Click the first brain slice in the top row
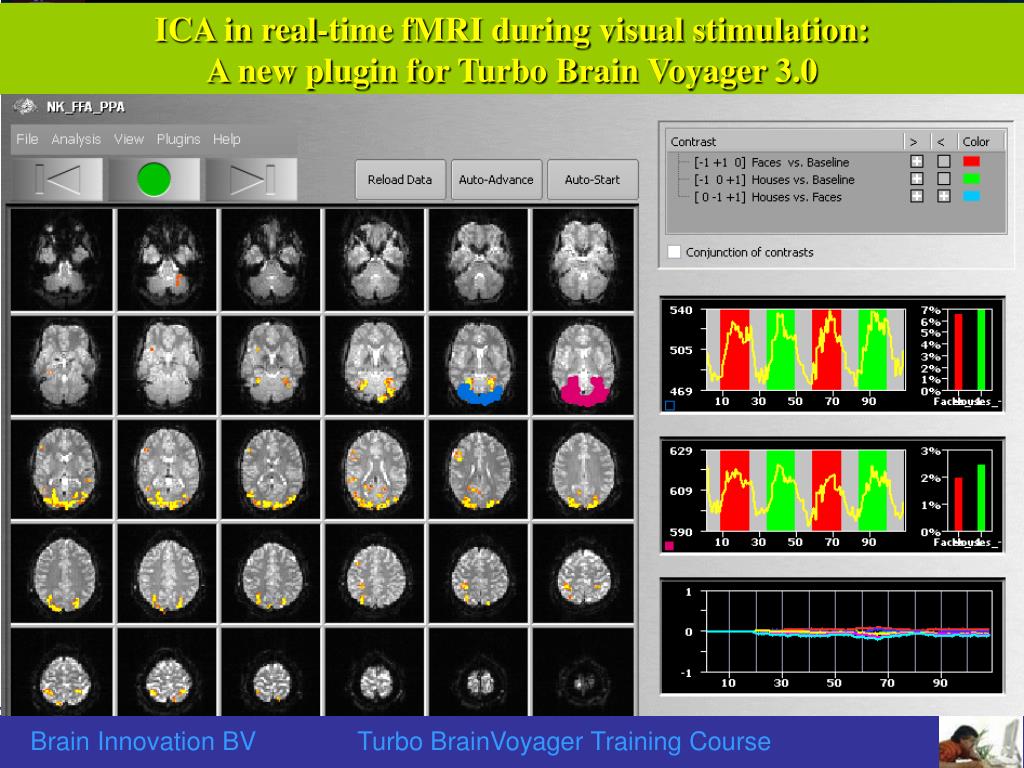Viewport: 1024px width, 768px height. [x=62, y=259]
